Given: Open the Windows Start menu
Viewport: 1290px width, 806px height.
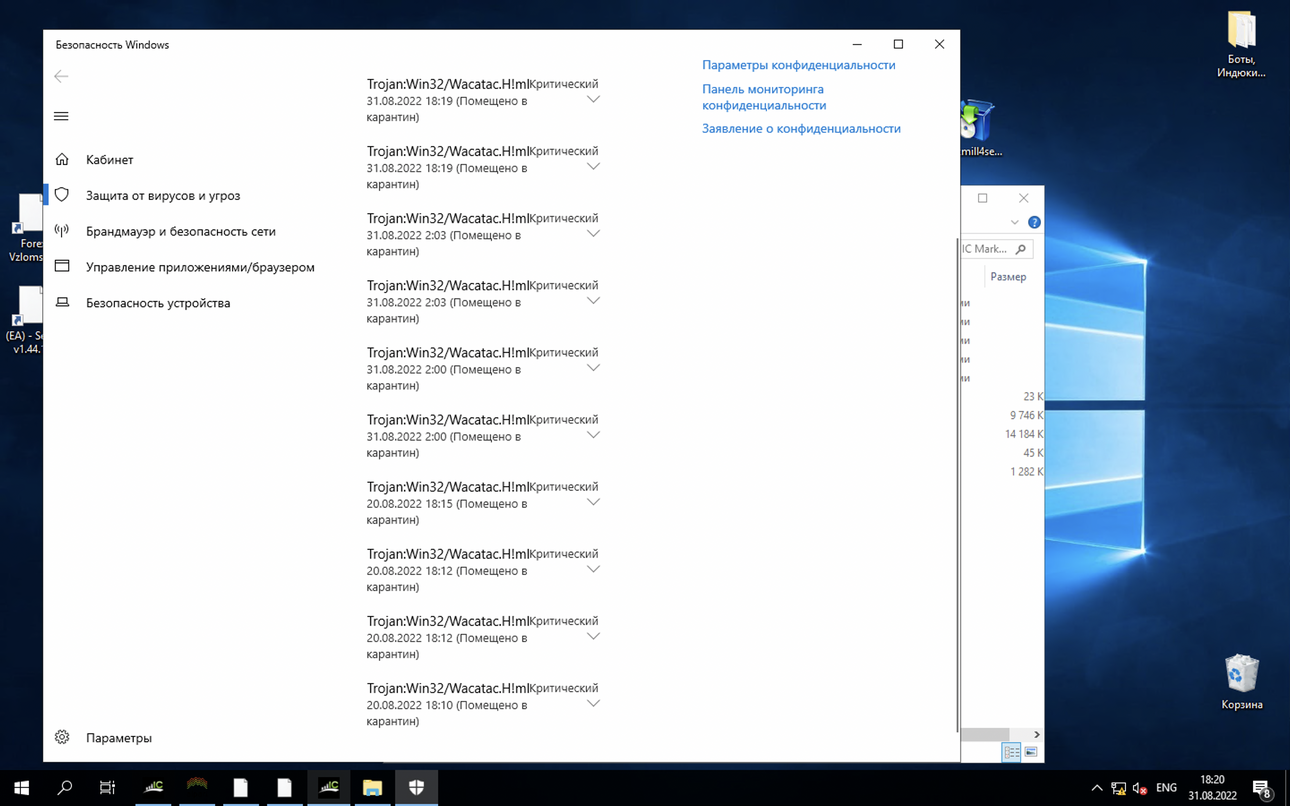Looking at the screenshot, I should tap(21, 787).
